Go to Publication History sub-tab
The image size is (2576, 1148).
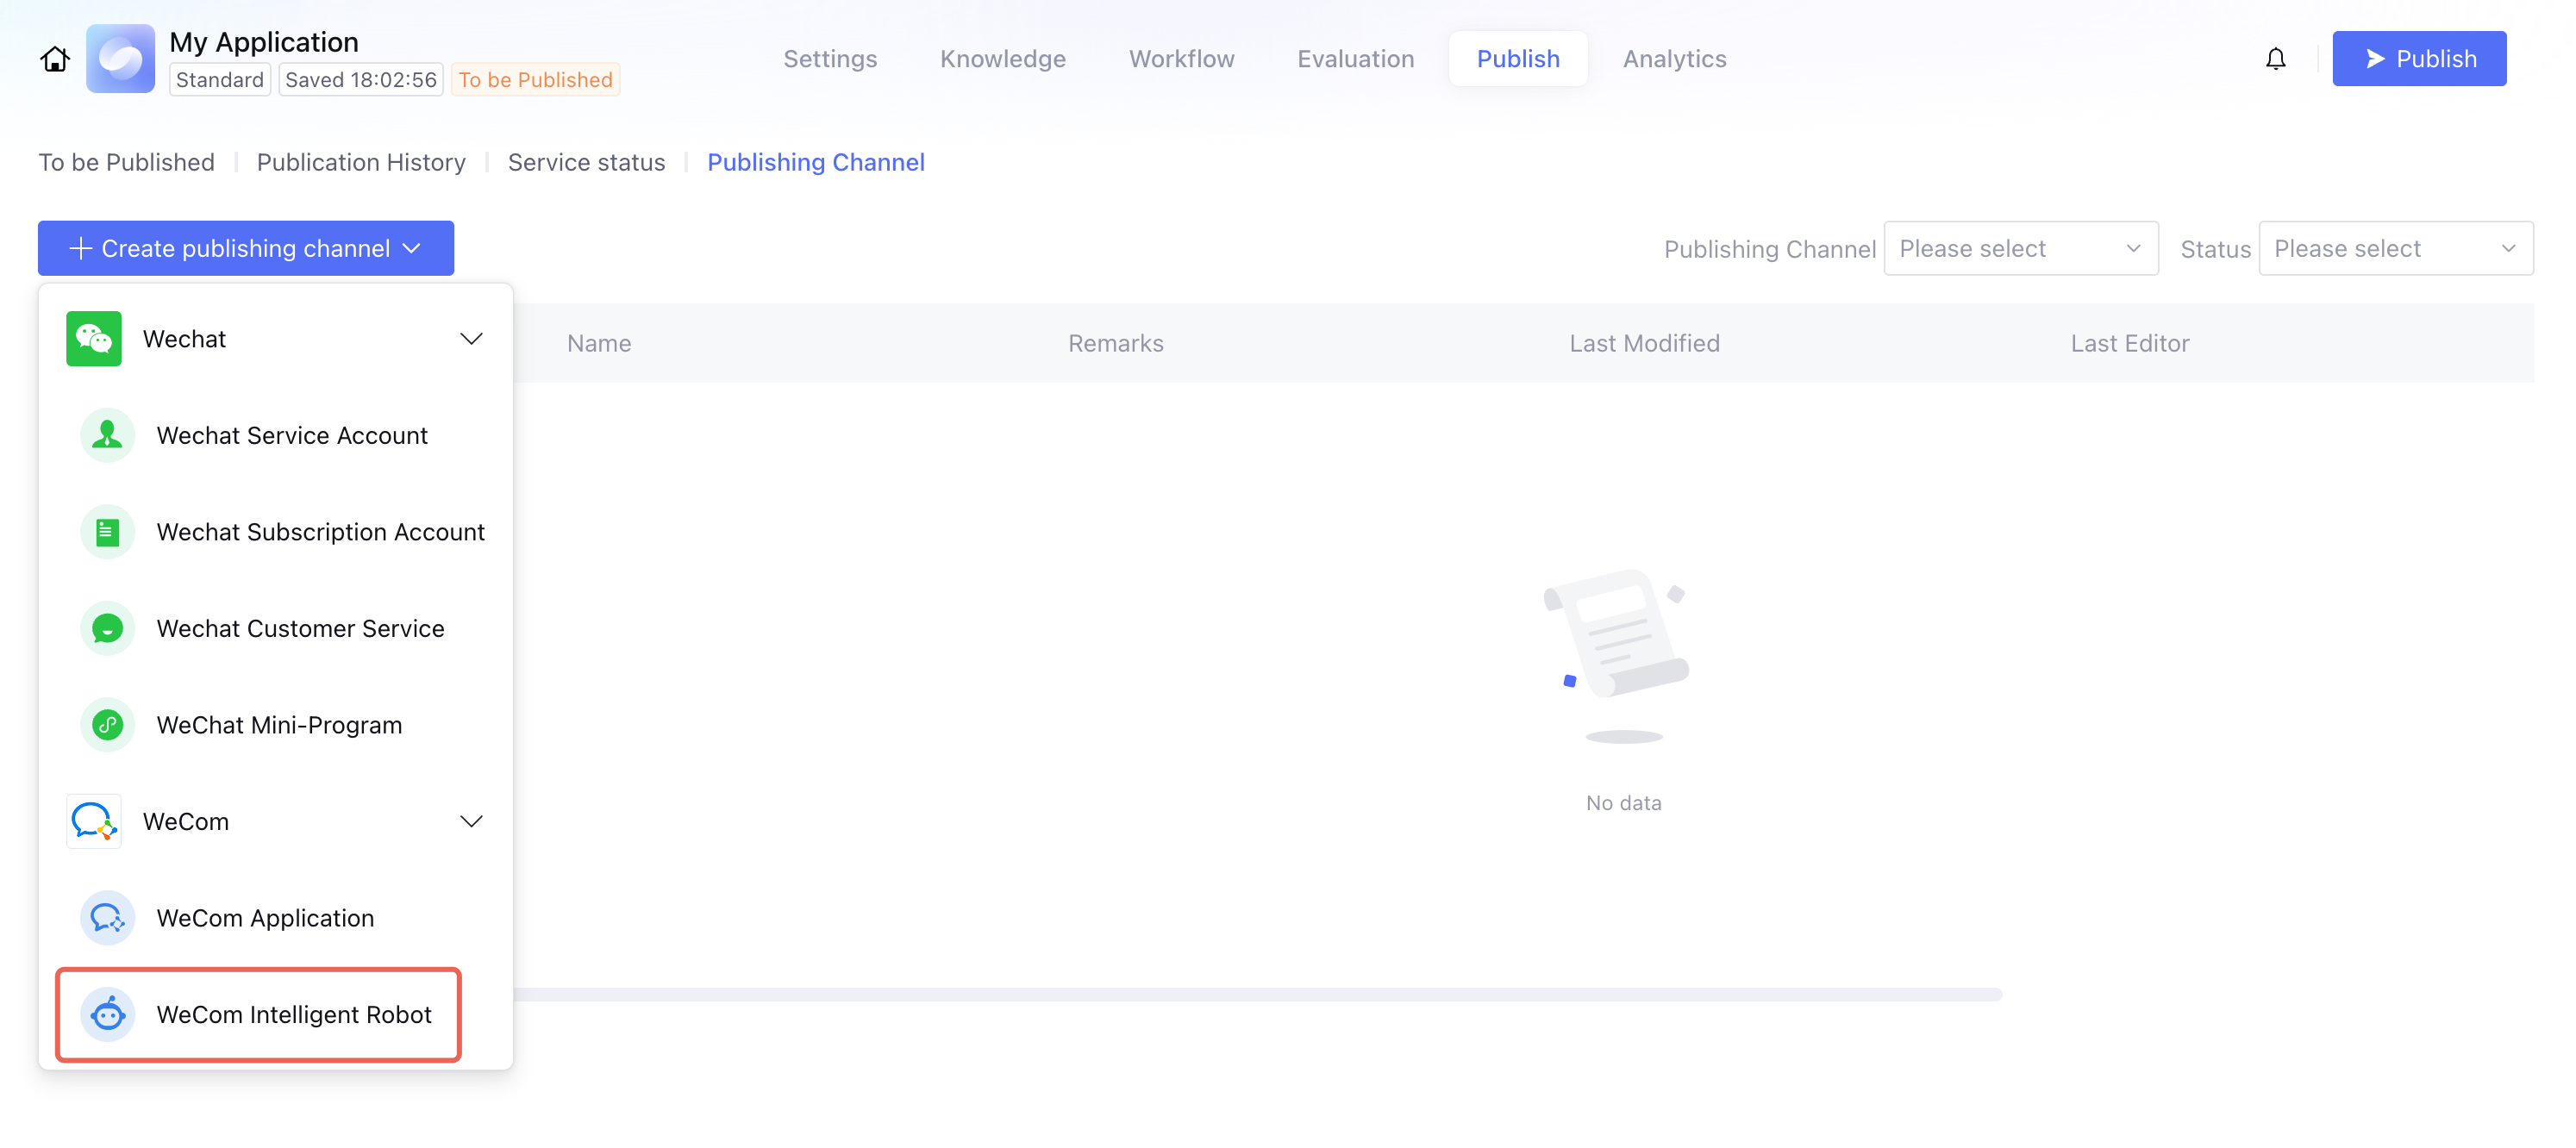tap(361, 162)
